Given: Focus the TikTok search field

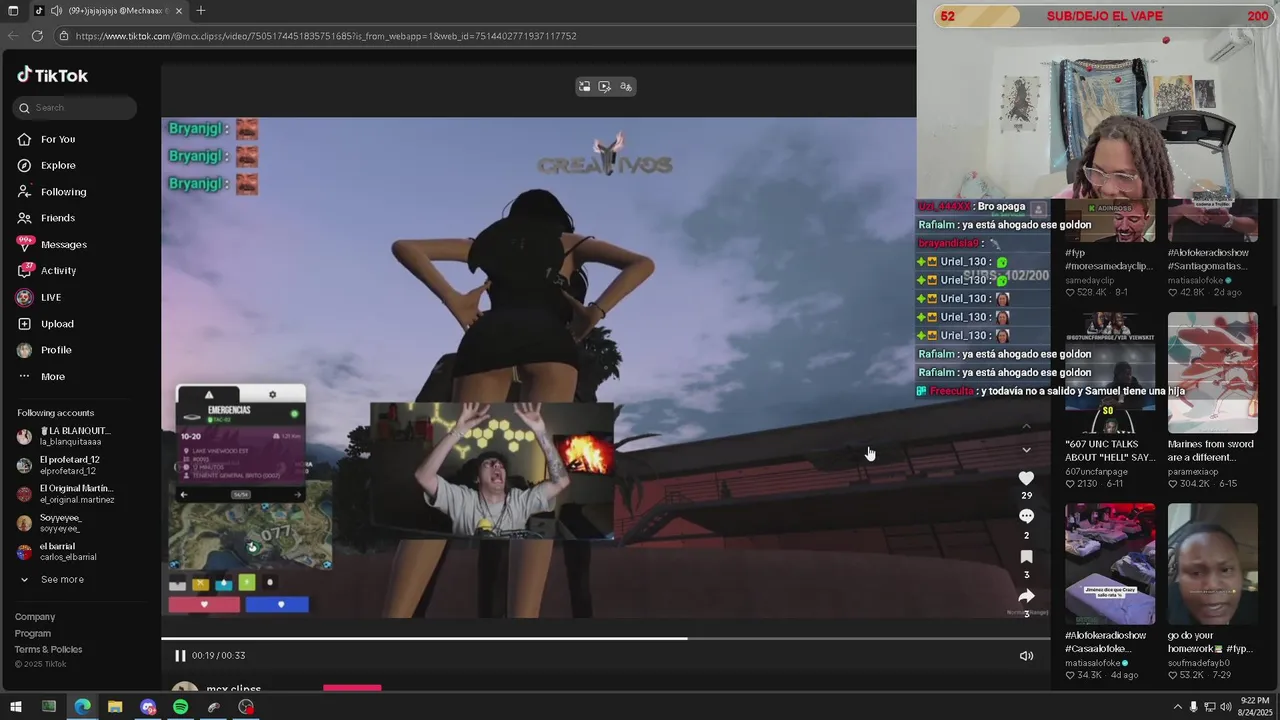Looking at the screenshot, I should click(x=75, y=108).
